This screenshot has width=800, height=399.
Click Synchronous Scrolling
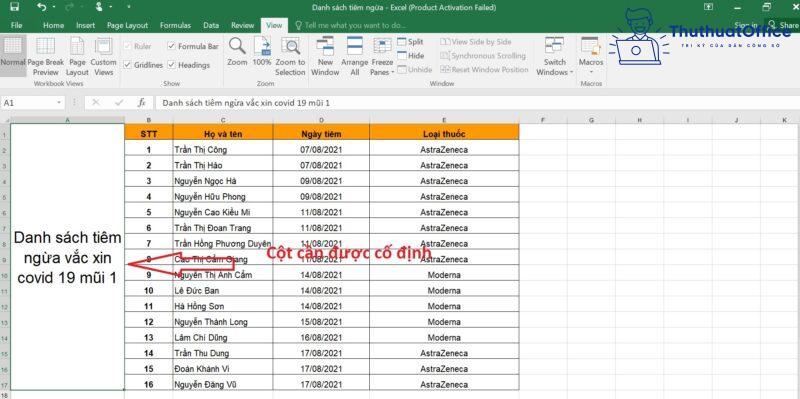[483, 56]
